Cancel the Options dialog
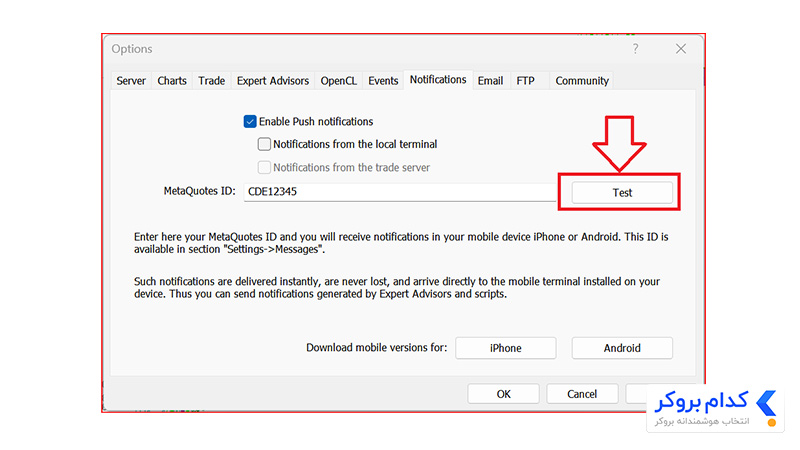 582,394
